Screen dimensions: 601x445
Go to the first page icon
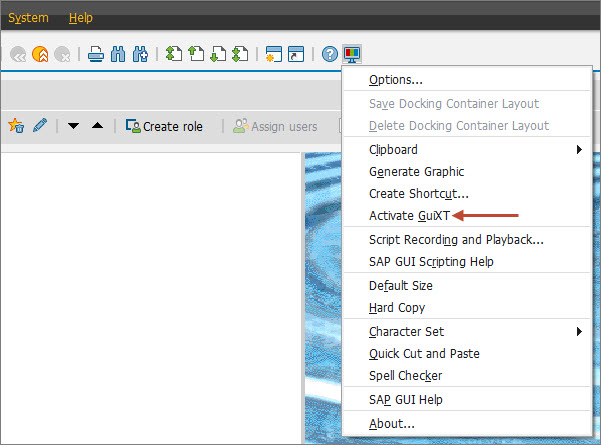tap(174, 54)
